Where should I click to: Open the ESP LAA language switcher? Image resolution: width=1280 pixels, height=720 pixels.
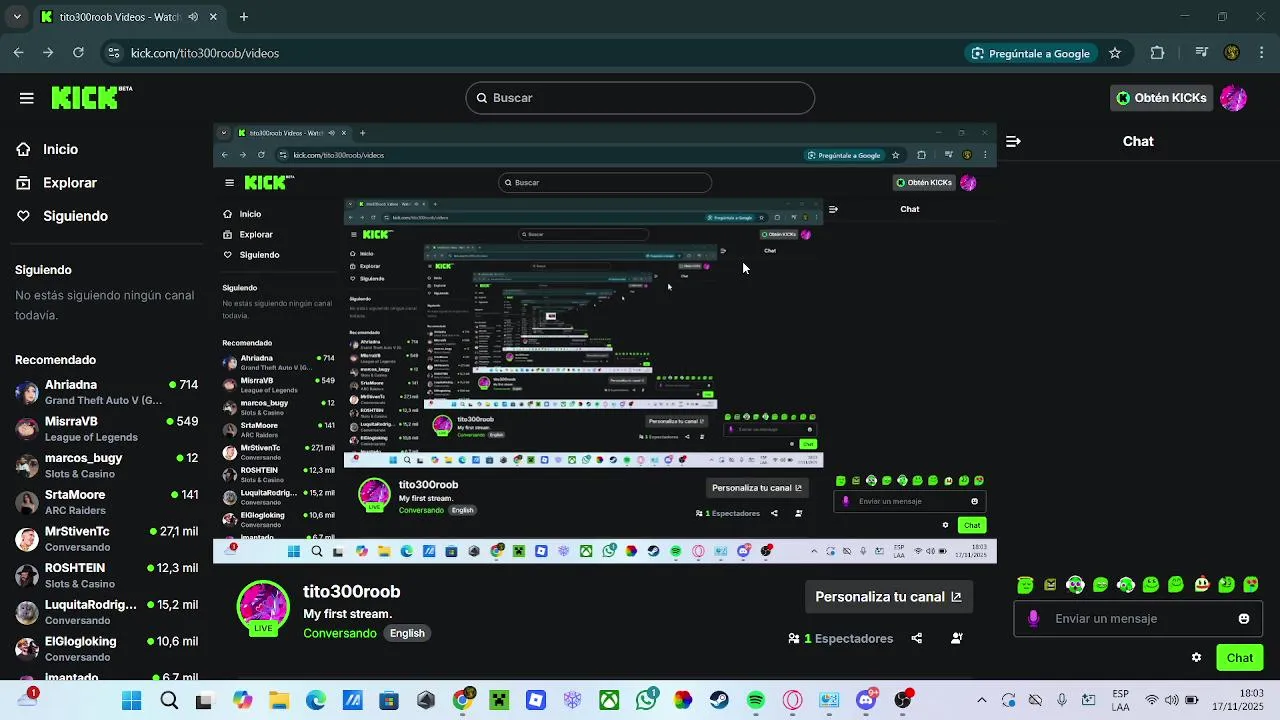[x=1121, y=700]
